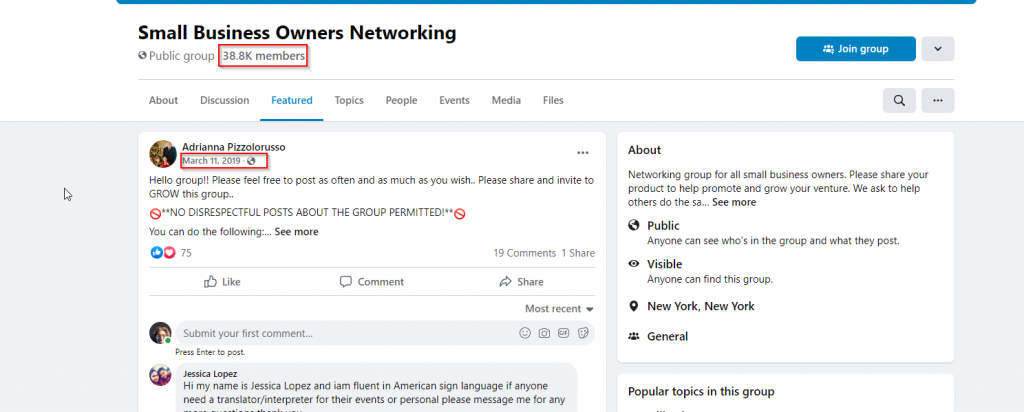
Task: View the 19 Comments
Action: click(524, 253)
